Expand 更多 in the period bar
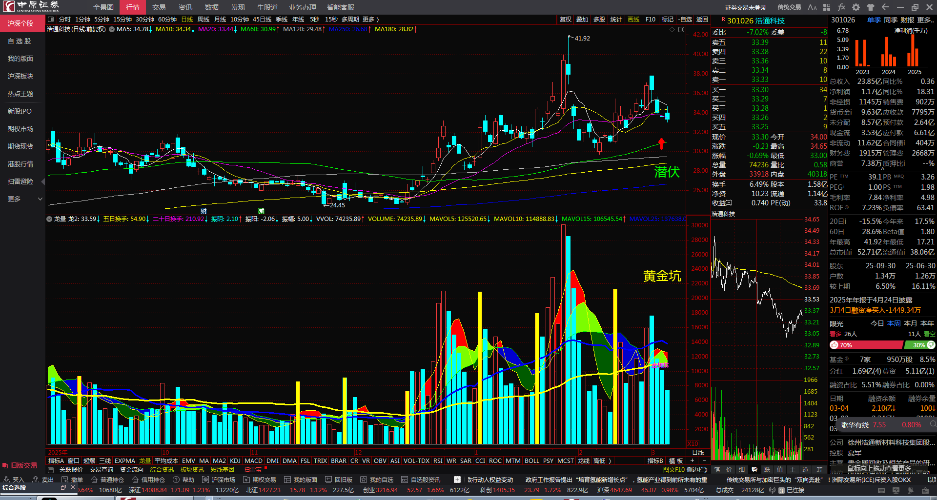 [x=370, y=20]
